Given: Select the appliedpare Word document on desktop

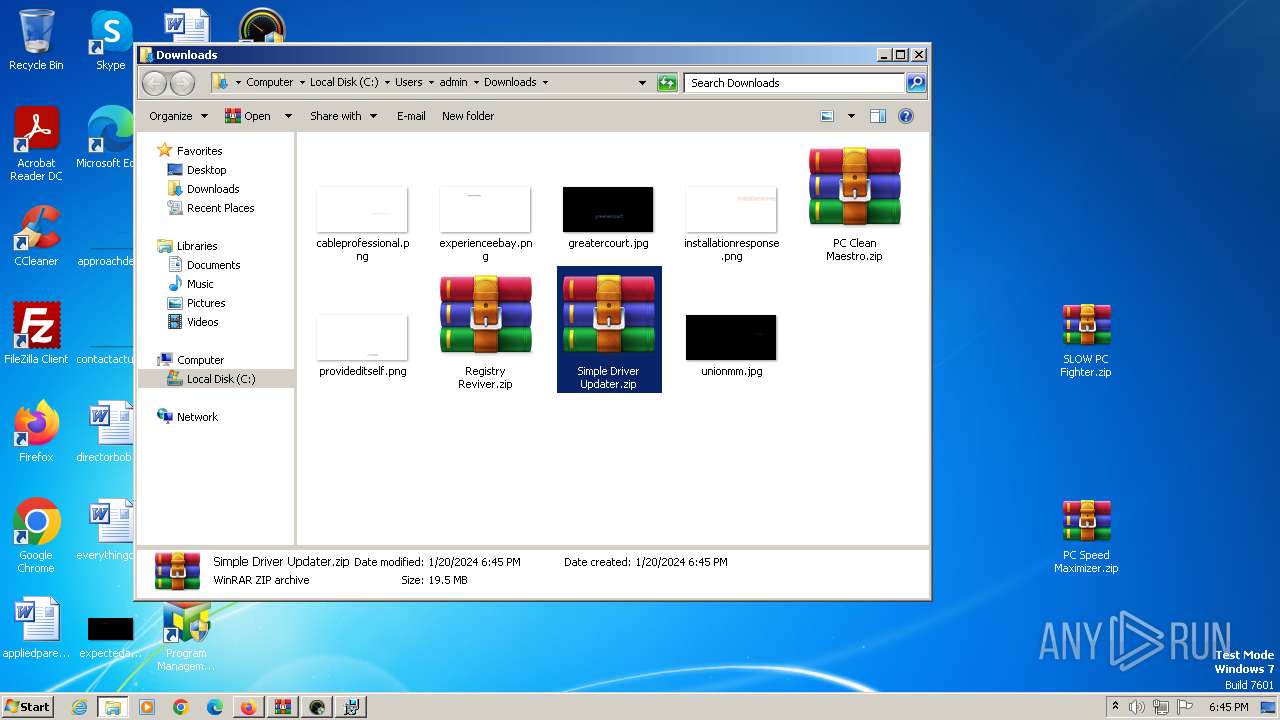Looking at the screenshot, I should [36, 628].
